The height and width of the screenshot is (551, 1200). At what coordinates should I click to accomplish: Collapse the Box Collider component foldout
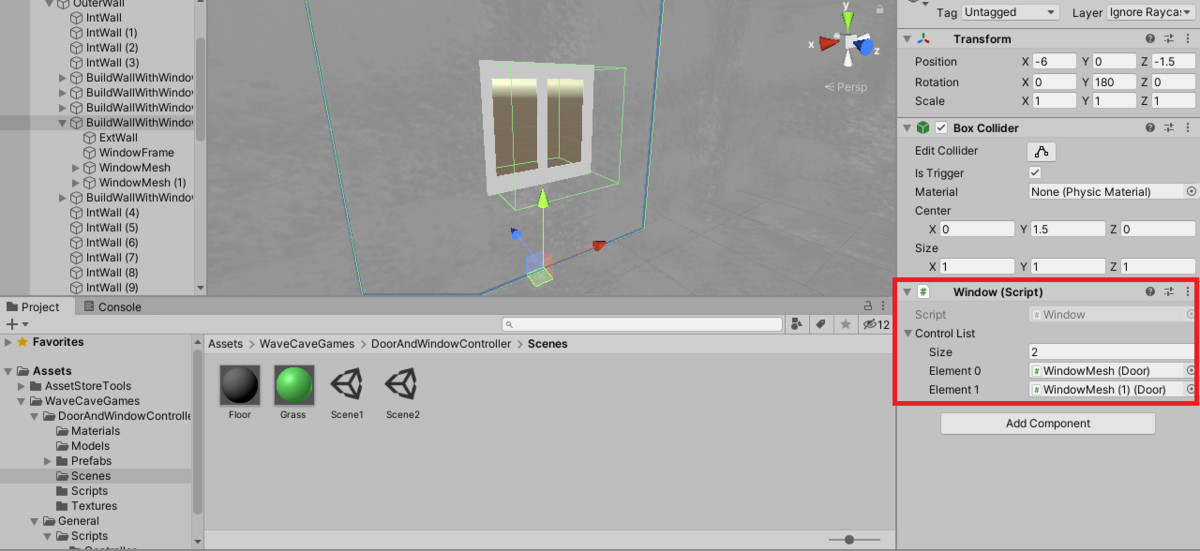tap(907, 128)
